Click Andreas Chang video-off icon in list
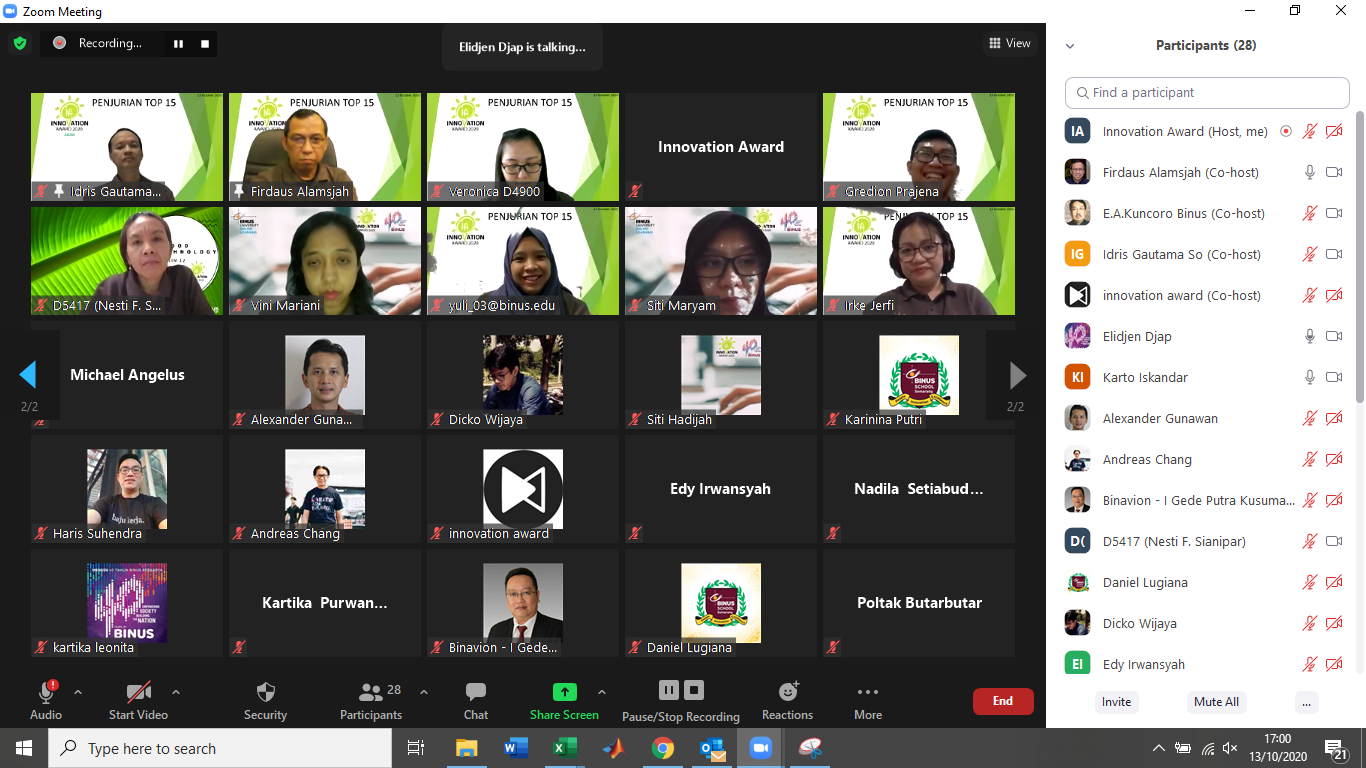 pyautogui.click(x=1334, y=459)
